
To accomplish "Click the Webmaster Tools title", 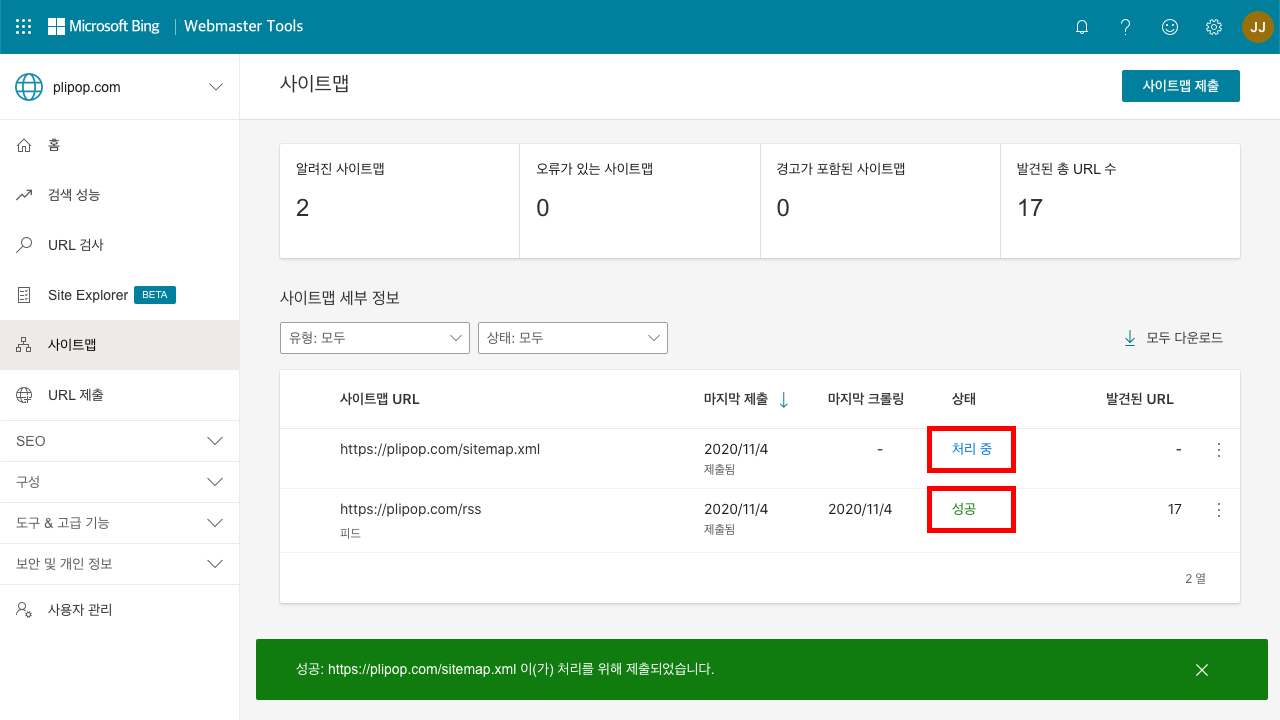I will pos(244,27).
